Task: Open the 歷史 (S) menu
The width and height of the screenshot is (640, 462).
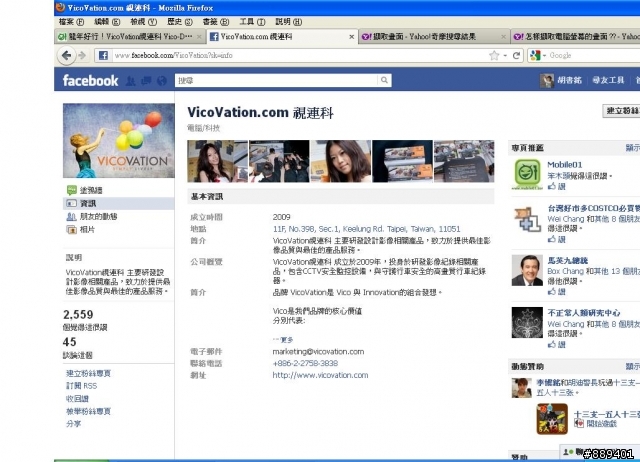Action: [x=180, y=22]
